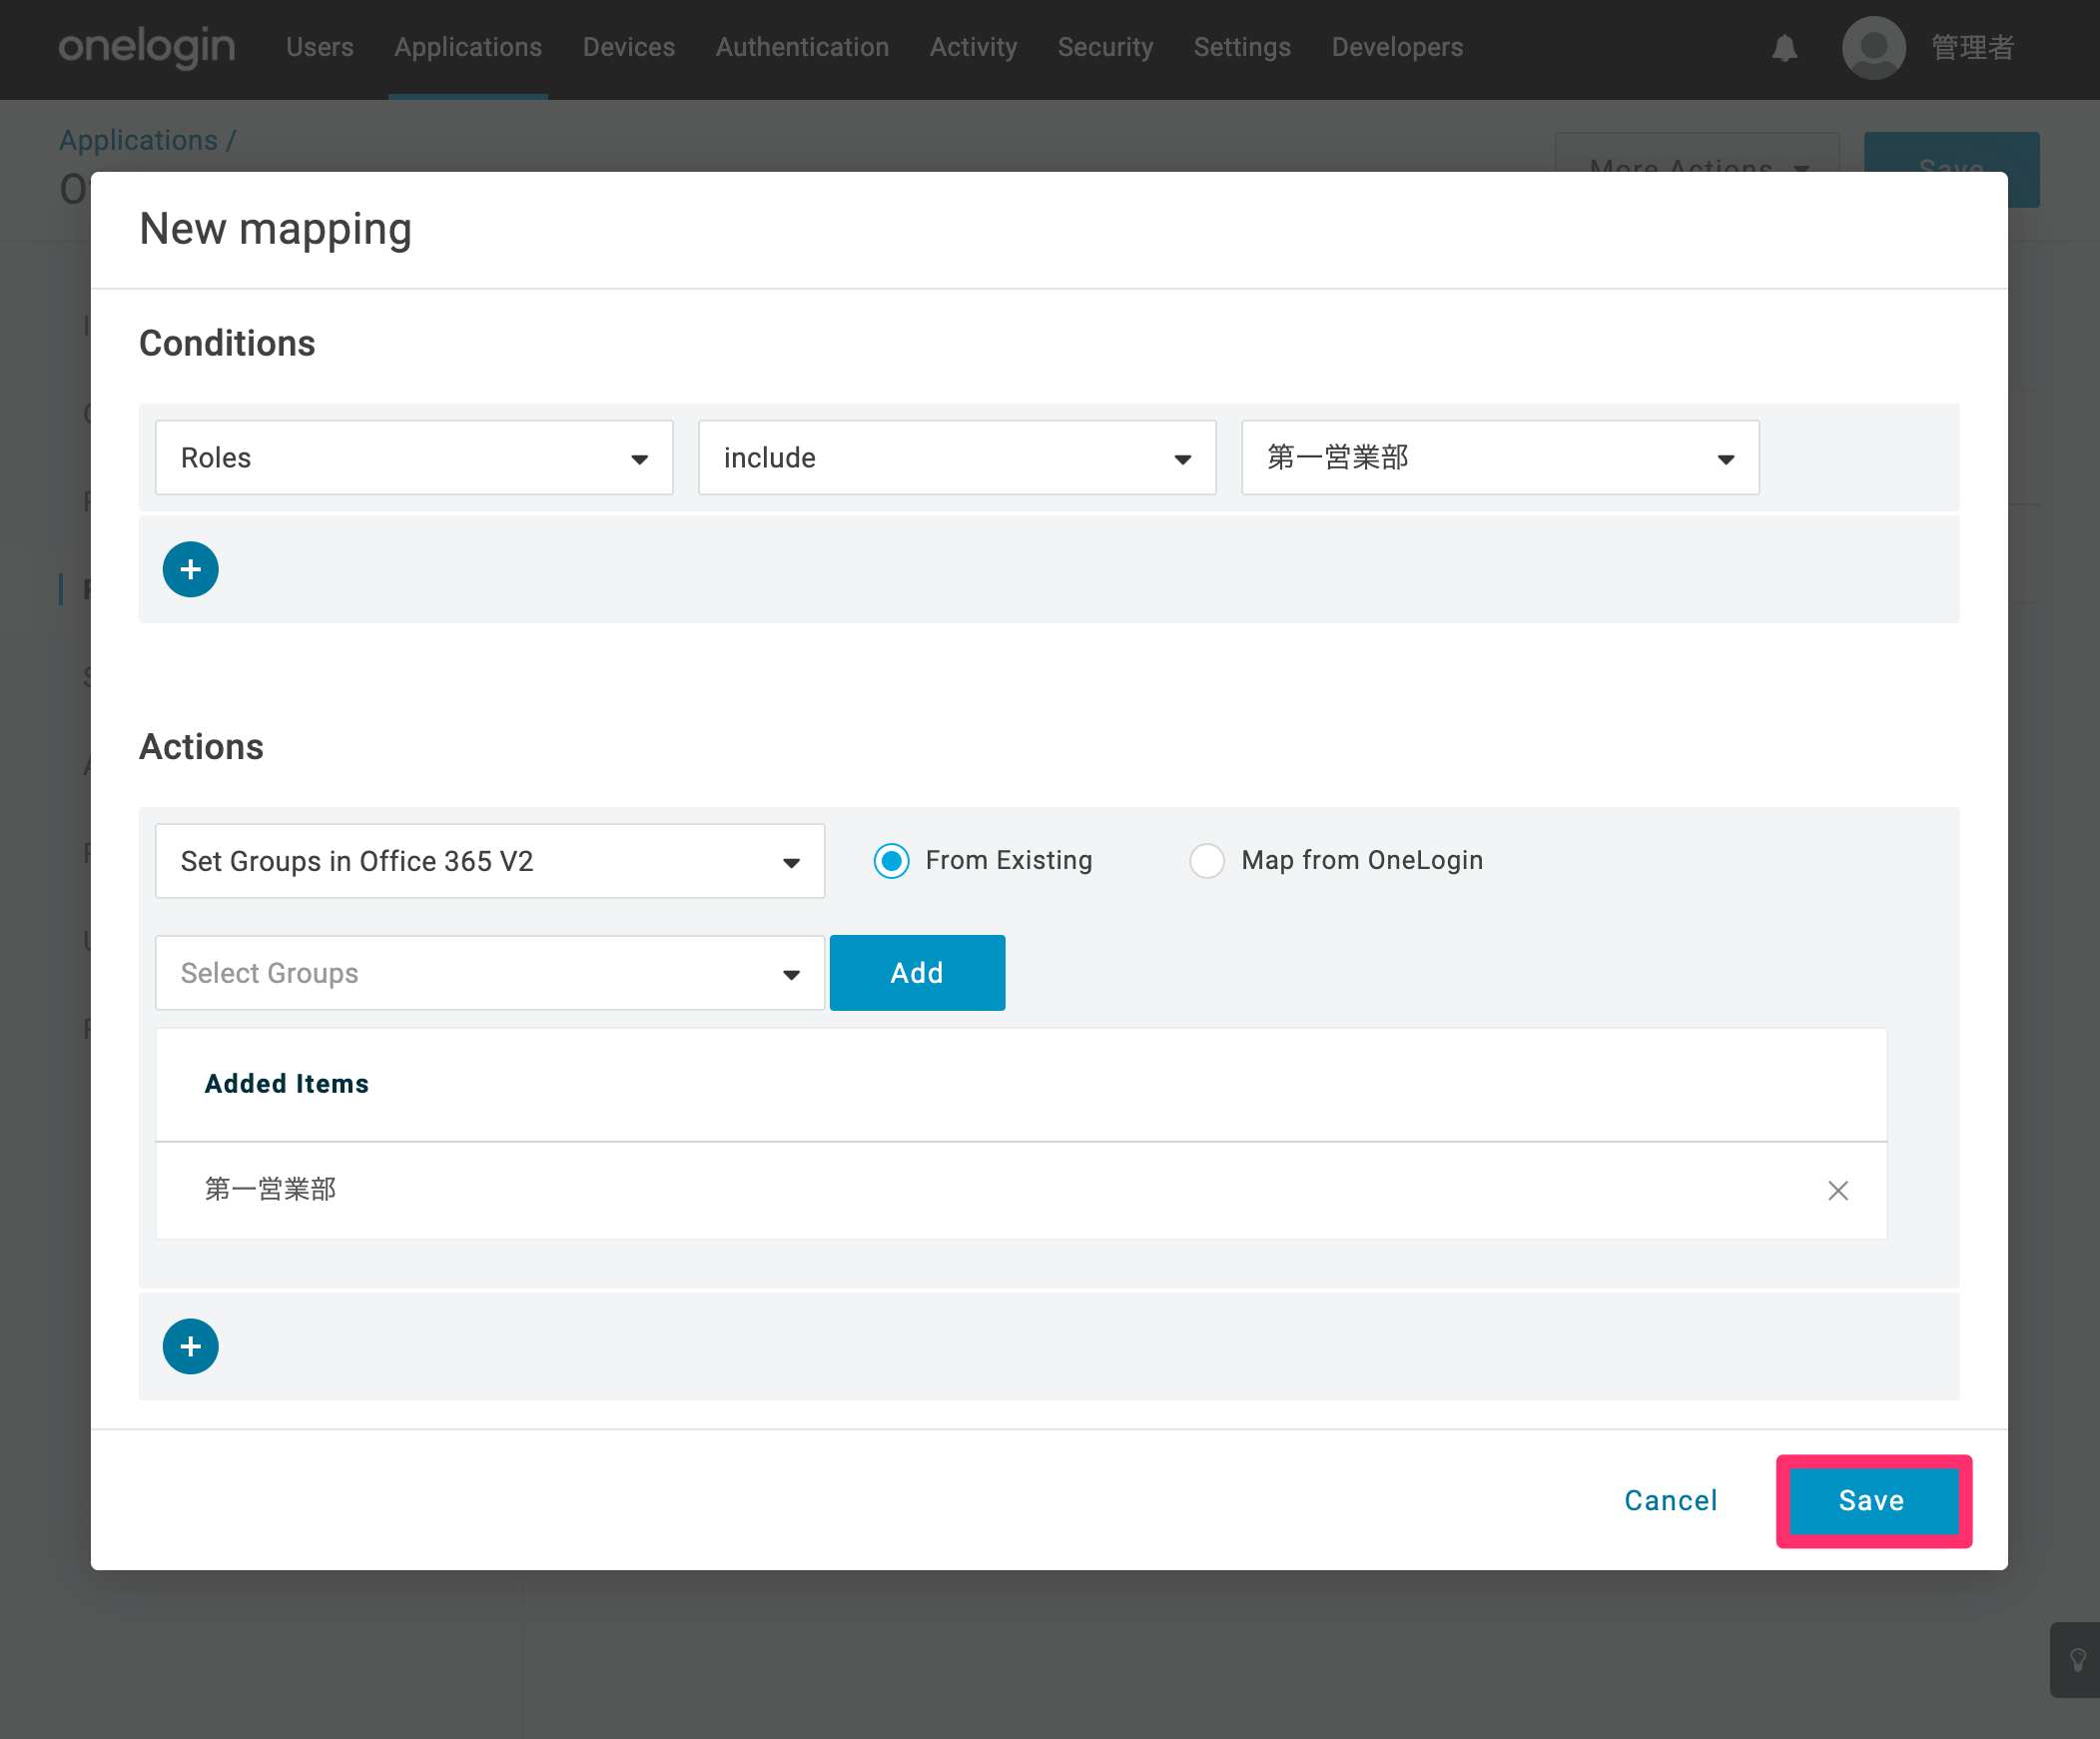Cancel the new mapping dialog

pyautogui.click(x=1671, y=1500)
